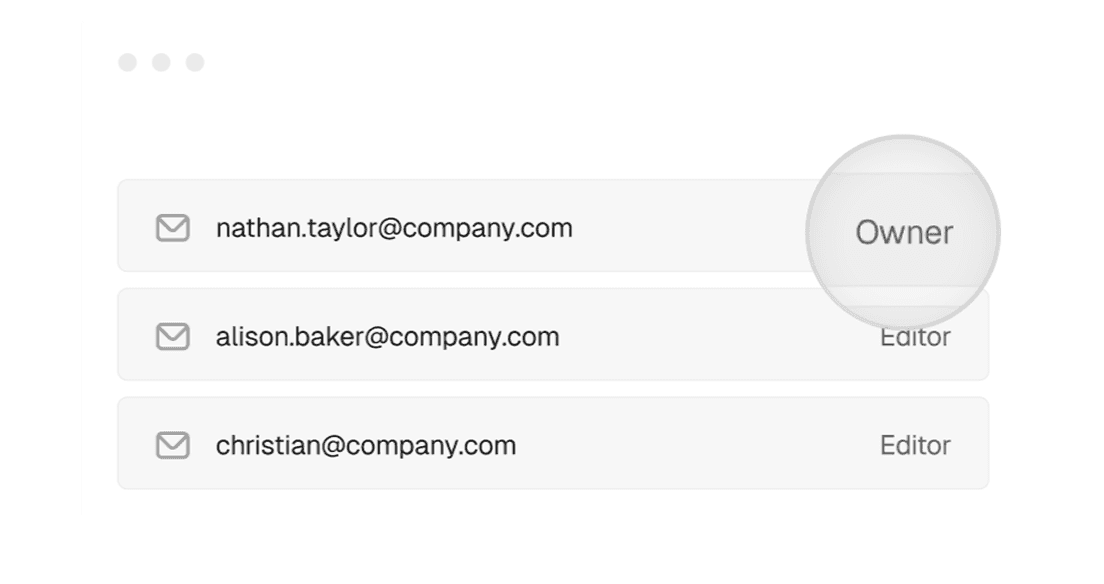Open Editor role for alison.baker@company.com
The image size is (1104, 584).
tap(915, 337)
